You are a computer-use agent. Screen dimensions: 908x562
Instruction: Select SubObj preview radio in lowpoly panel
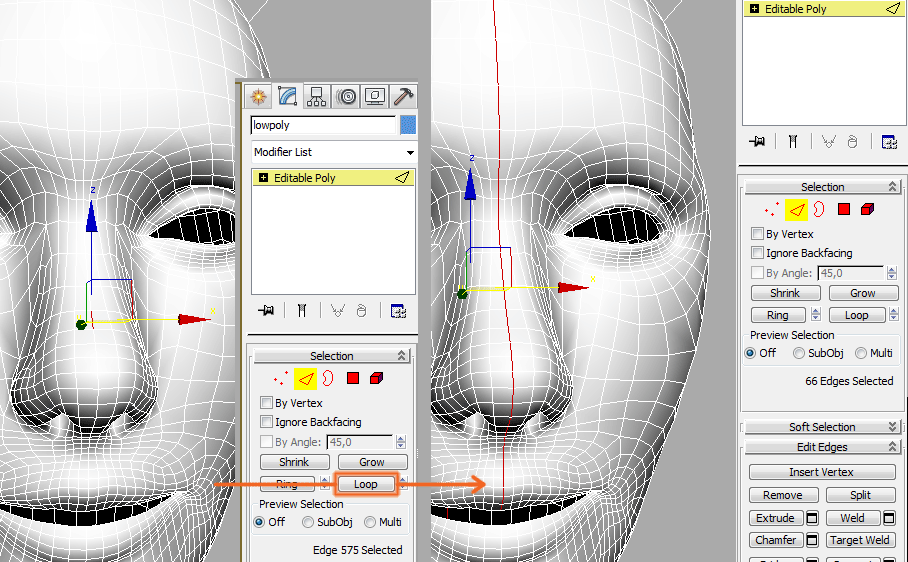click(308, 522)
